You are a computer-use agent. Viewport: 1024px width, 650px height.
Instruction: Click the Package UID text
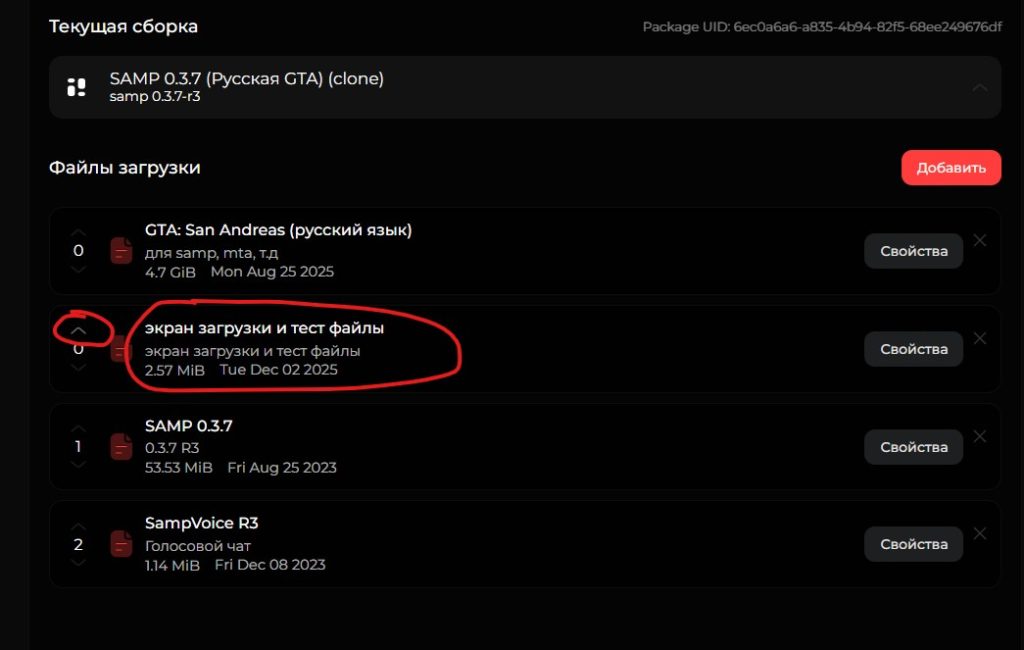pyautogui.click(x=821, y=27)
